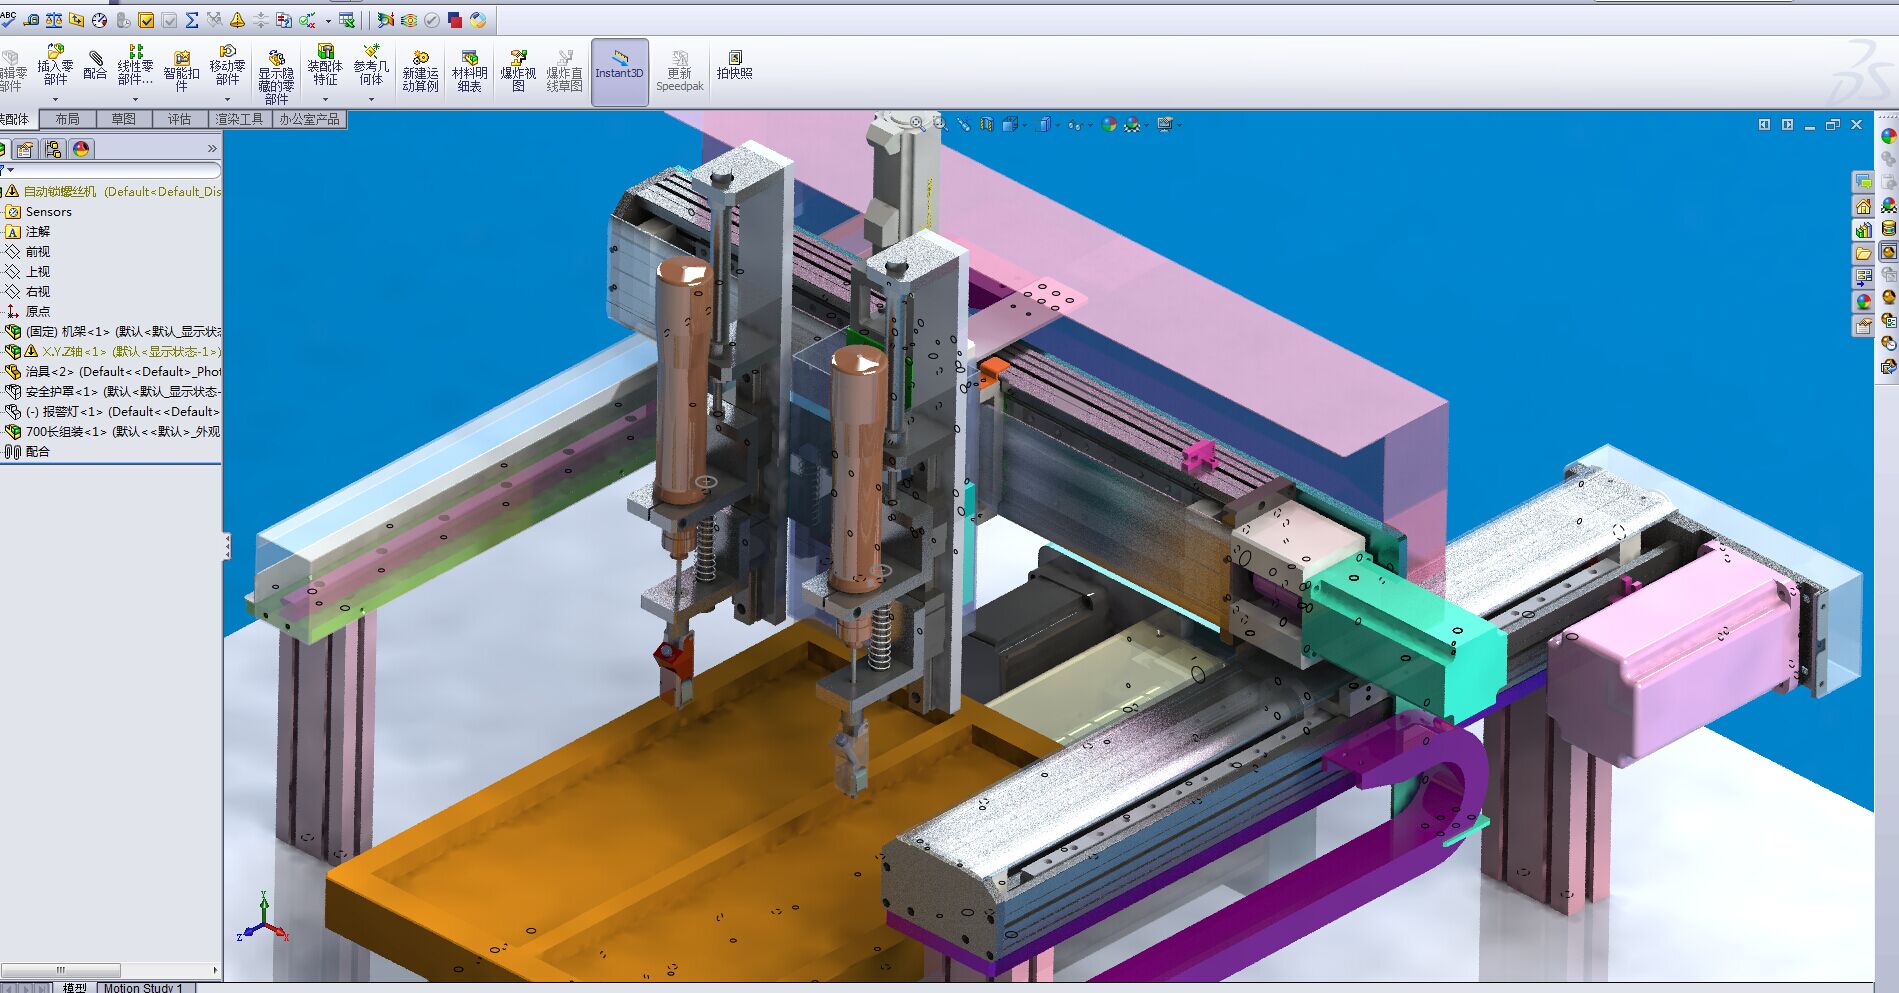Select the Smart Fasteners tool
This screenshot has width=1899, height=993.
181,70
